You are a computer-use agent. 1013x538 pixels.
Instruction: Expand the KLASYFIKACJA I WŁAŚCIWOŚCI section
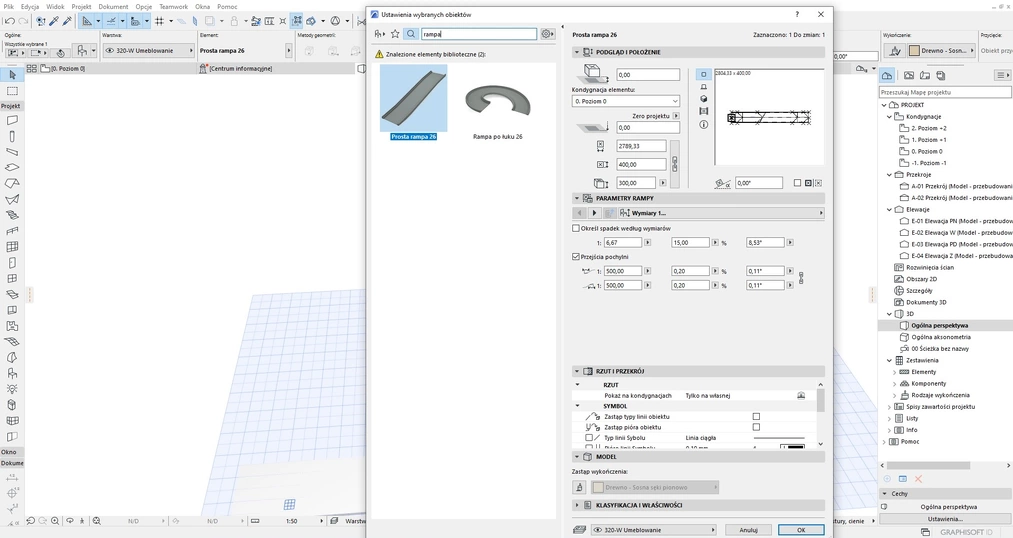[x=576, y=505]
